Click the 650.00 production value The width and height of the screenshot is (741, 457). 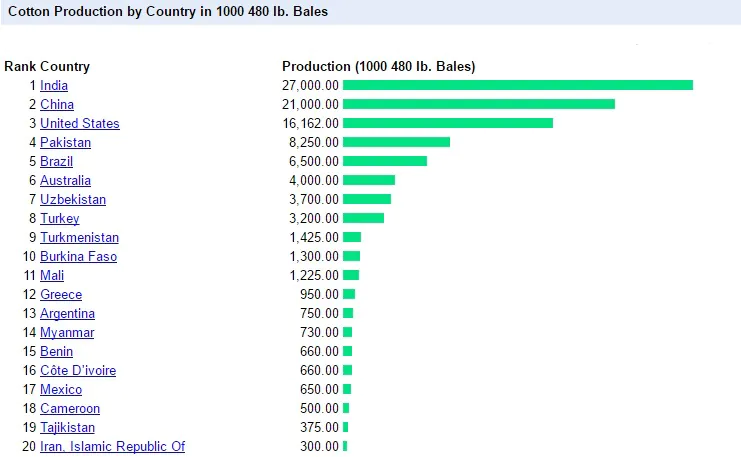(x=319, y=389)
